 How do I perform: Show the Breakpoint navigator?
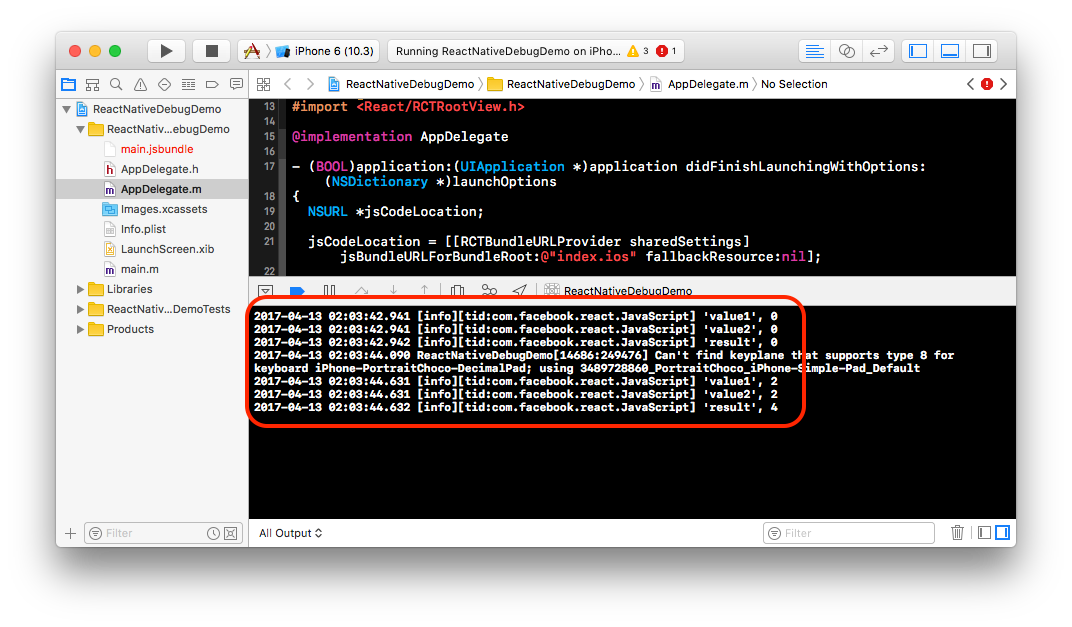(x=212, y=85)
